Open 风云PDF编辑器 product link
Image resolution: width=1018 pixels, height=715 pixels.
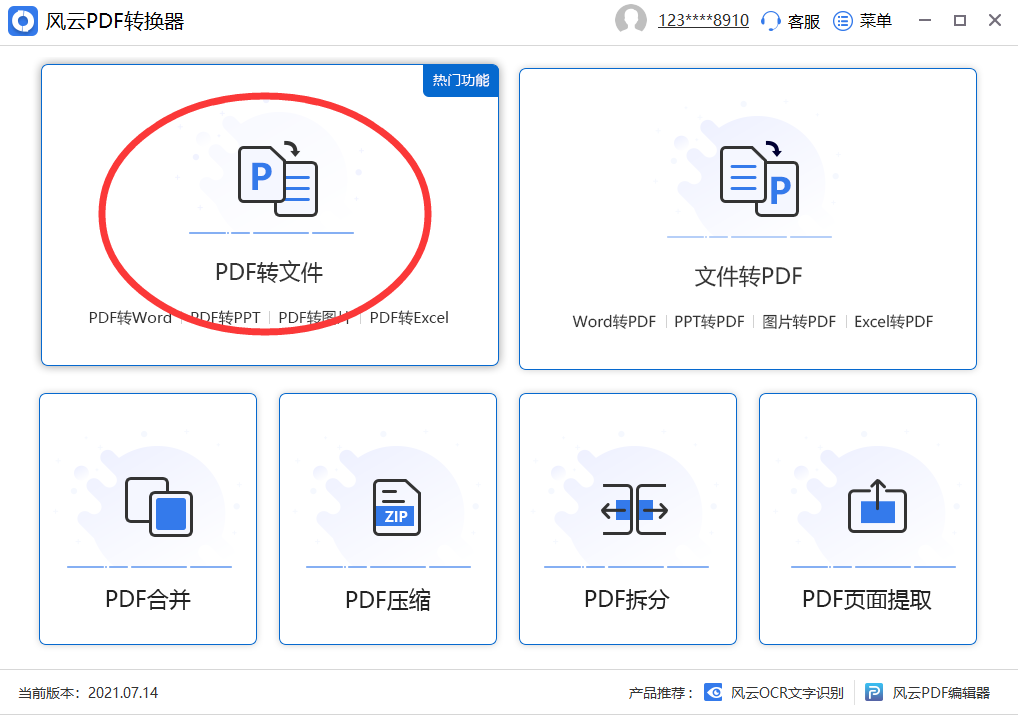(941, 693)
